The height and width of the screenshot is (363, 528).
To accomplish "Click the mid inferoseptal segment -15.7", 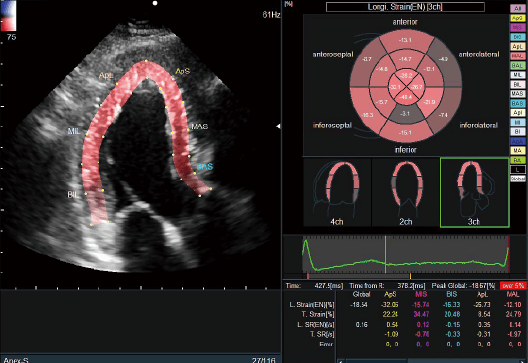I will (382, 102).
